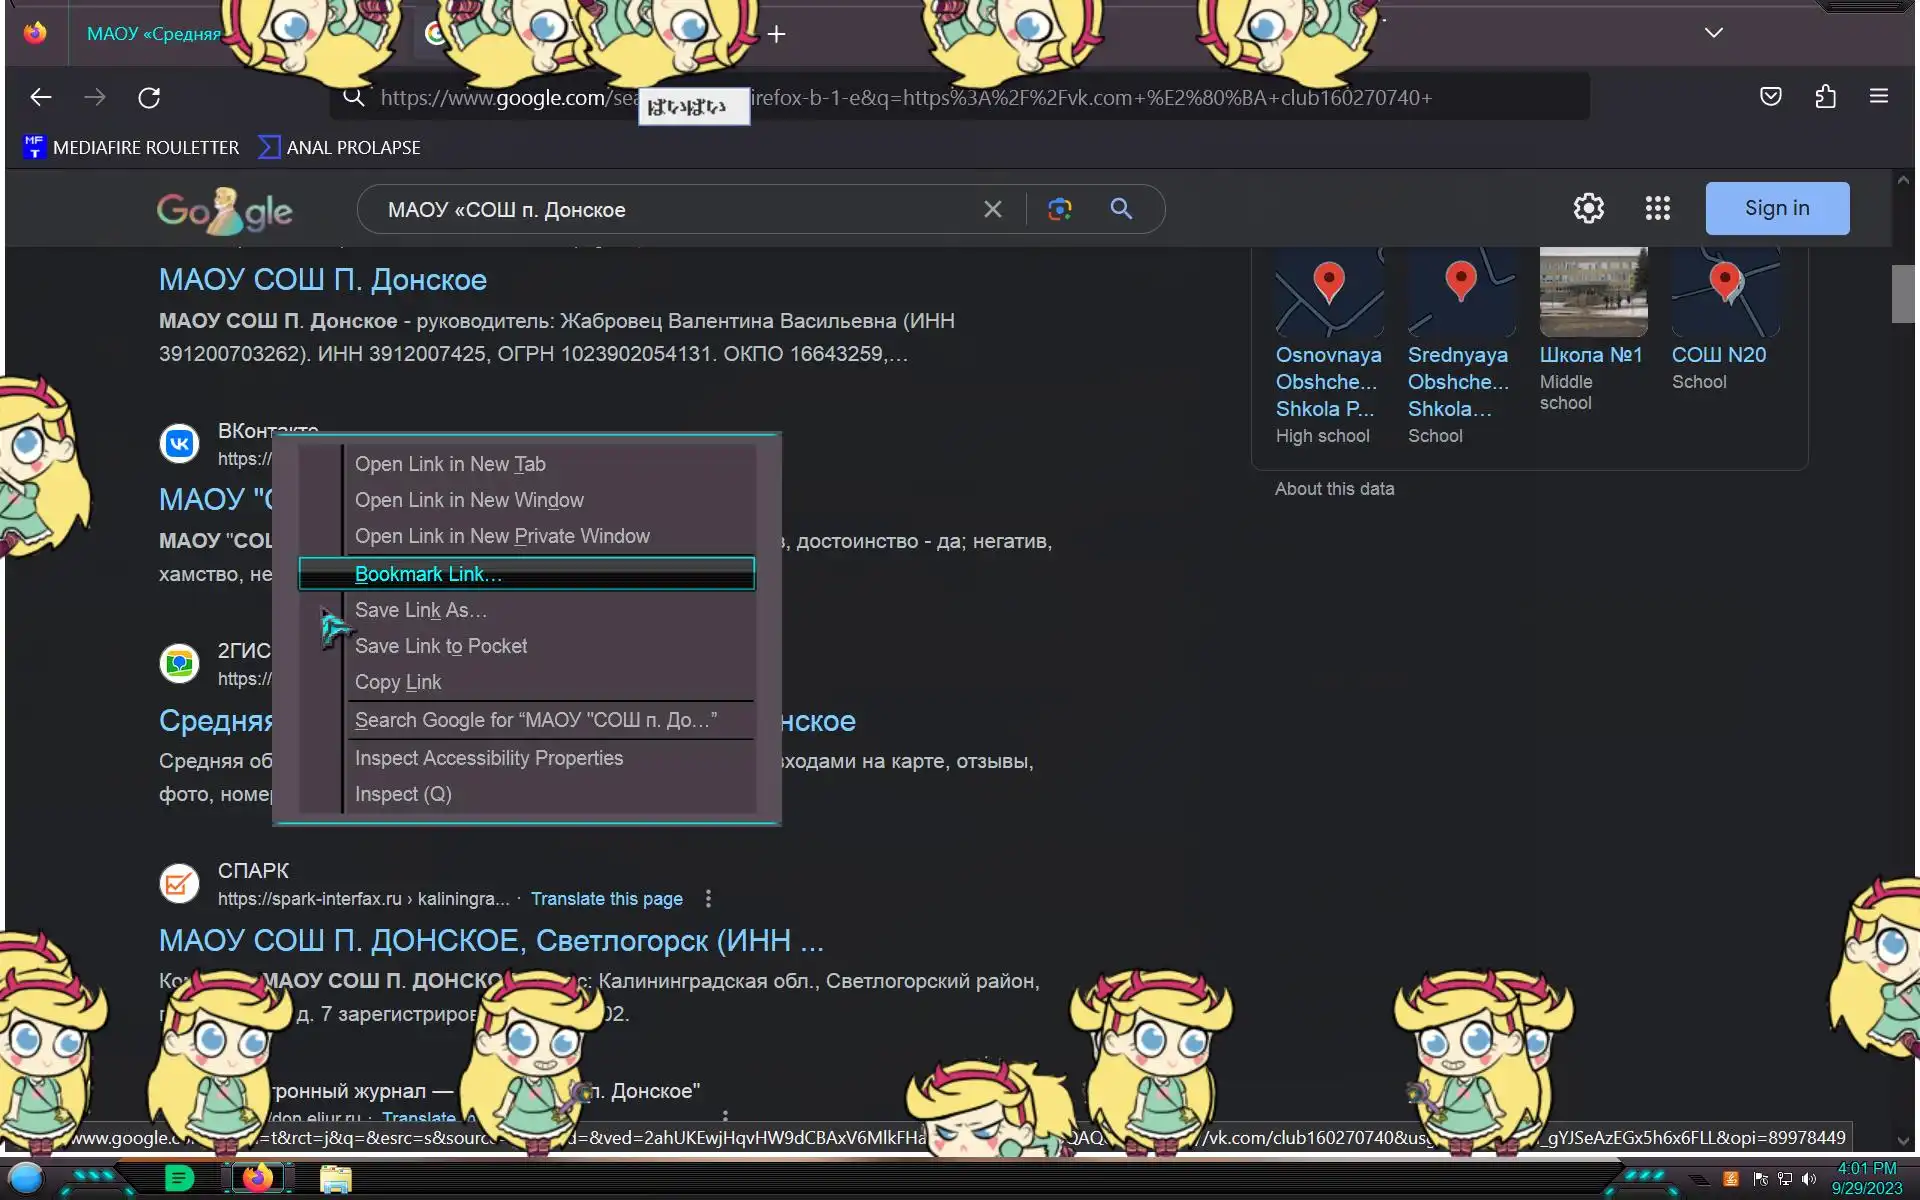Image resolution: width=1920 pixels, height=1200 pixels.
Task: Click the magnifier search button
Action: (x=1121, y=209)
